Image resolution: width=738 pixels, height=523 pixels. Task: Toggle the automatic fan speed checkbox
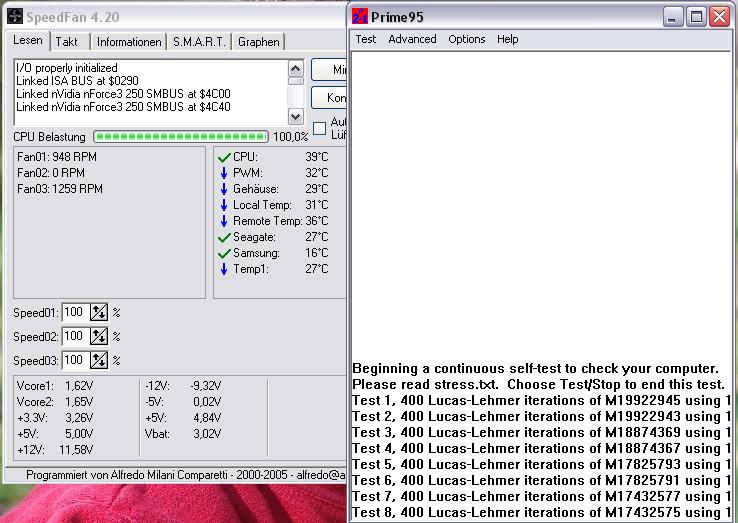[319, 129]
